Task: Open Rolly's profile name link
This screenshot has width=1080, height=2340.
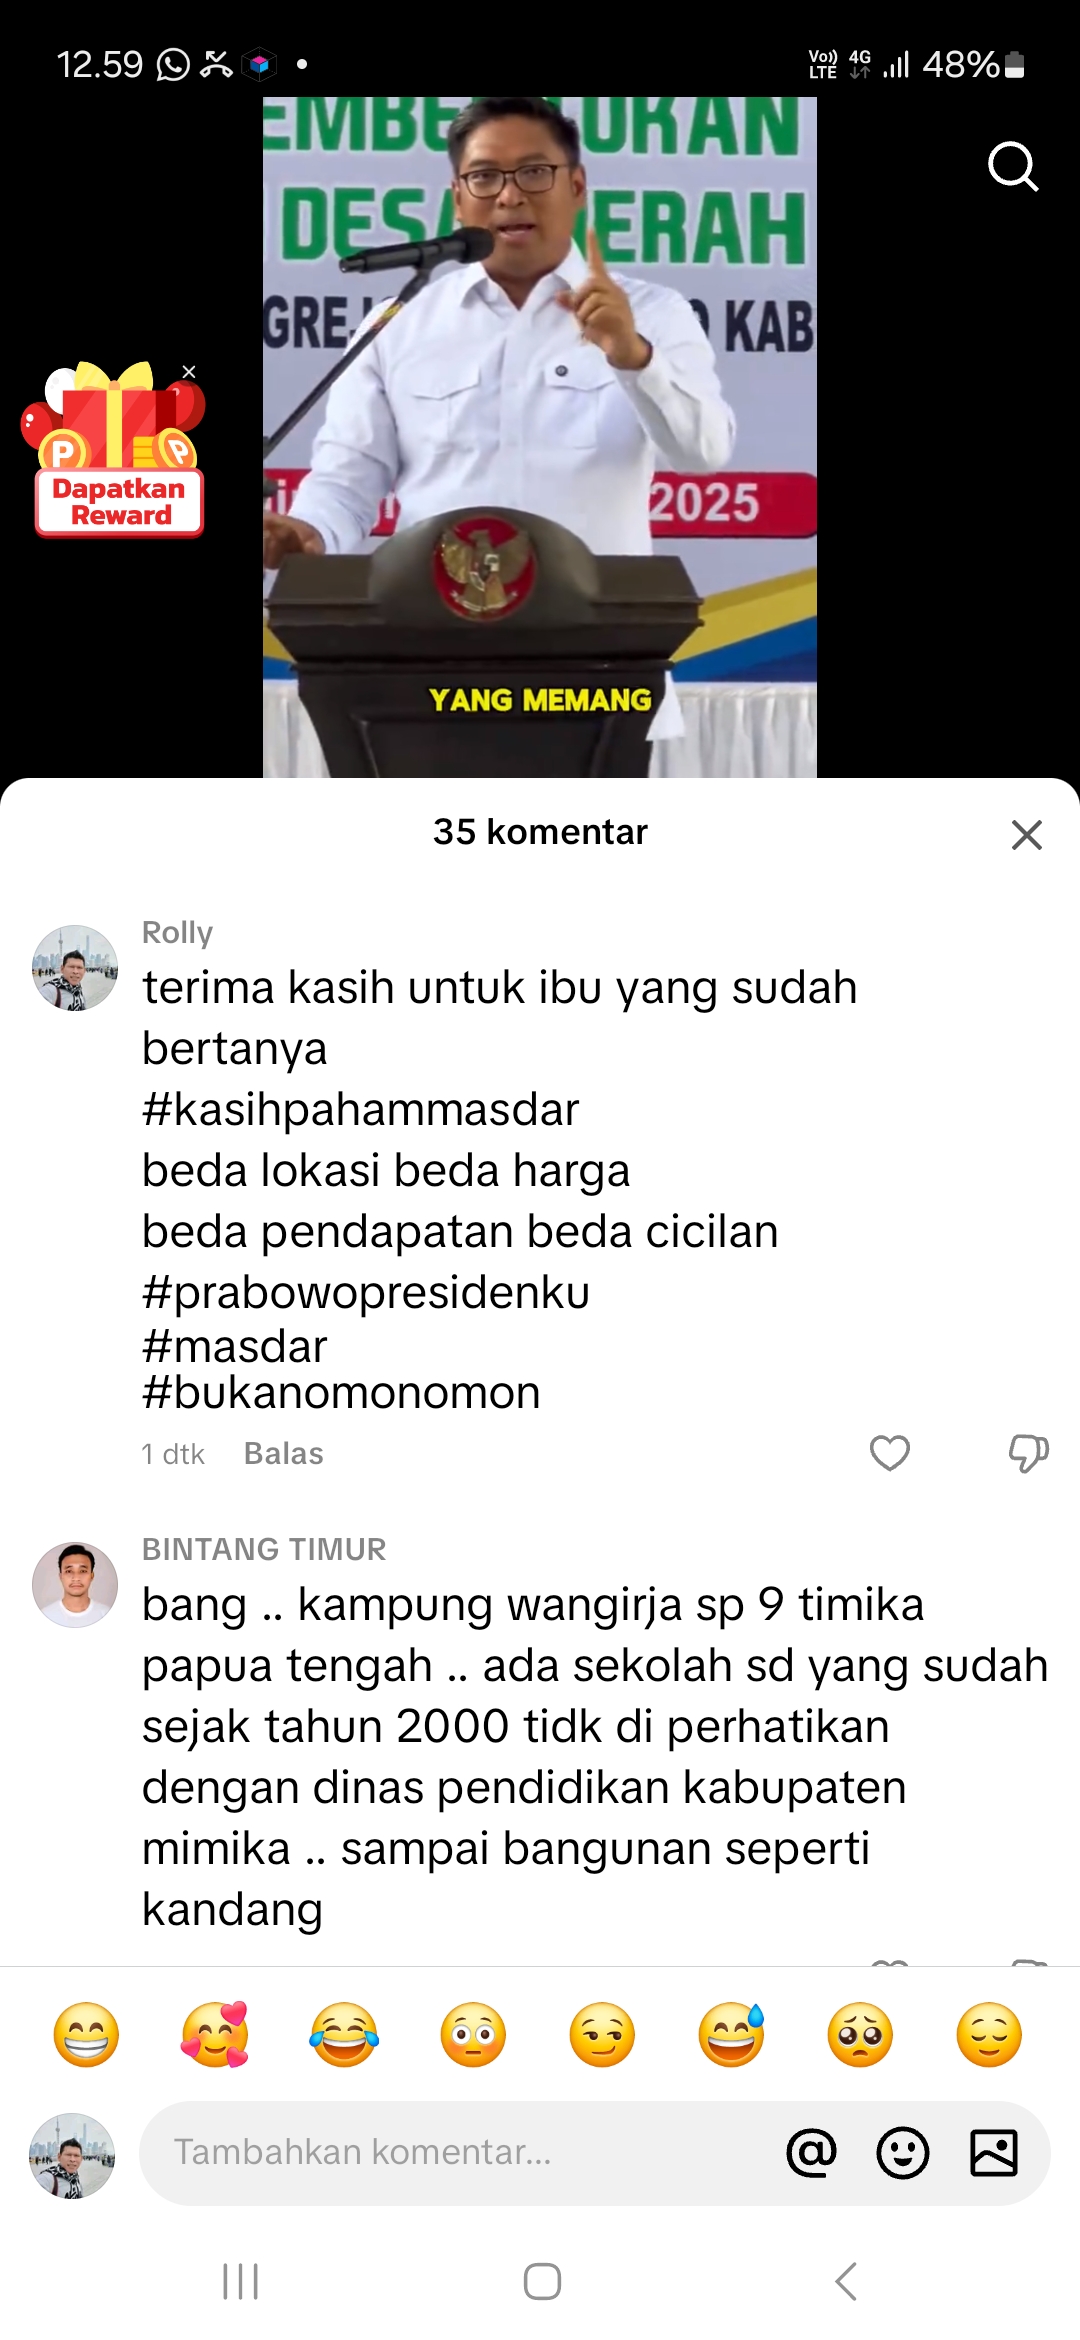Action: (177, 932)
